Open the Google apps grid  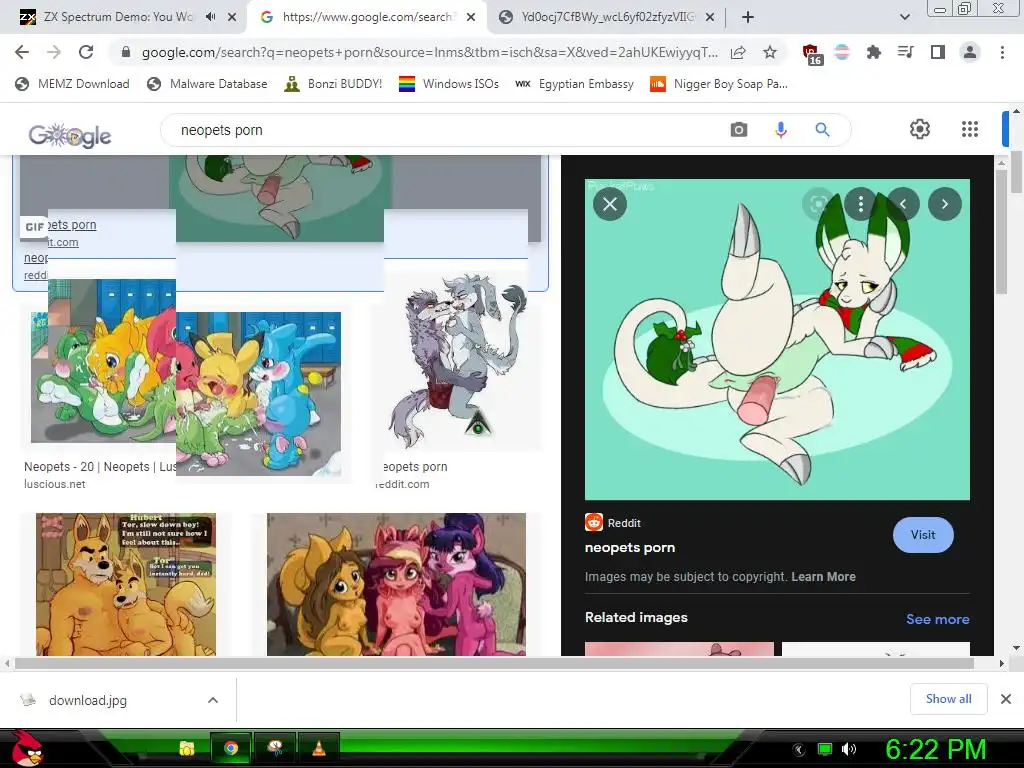pyautogui.click(x=970, y=129)
